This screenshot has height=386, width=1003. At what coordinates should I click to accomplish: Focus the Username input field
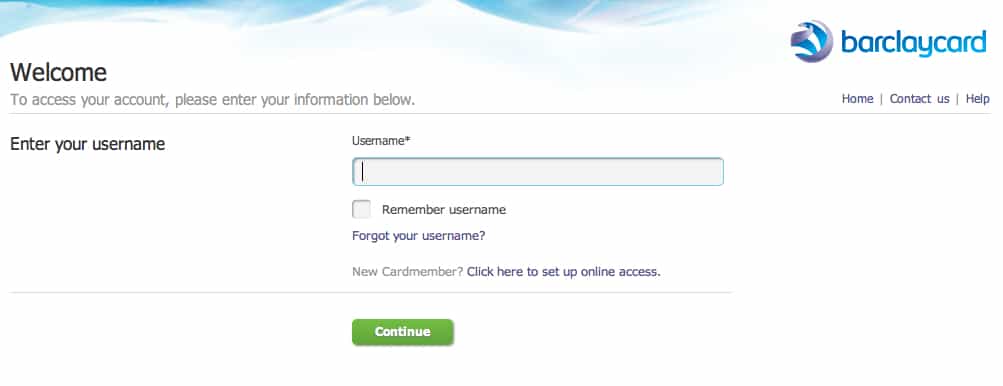point(538,172)
